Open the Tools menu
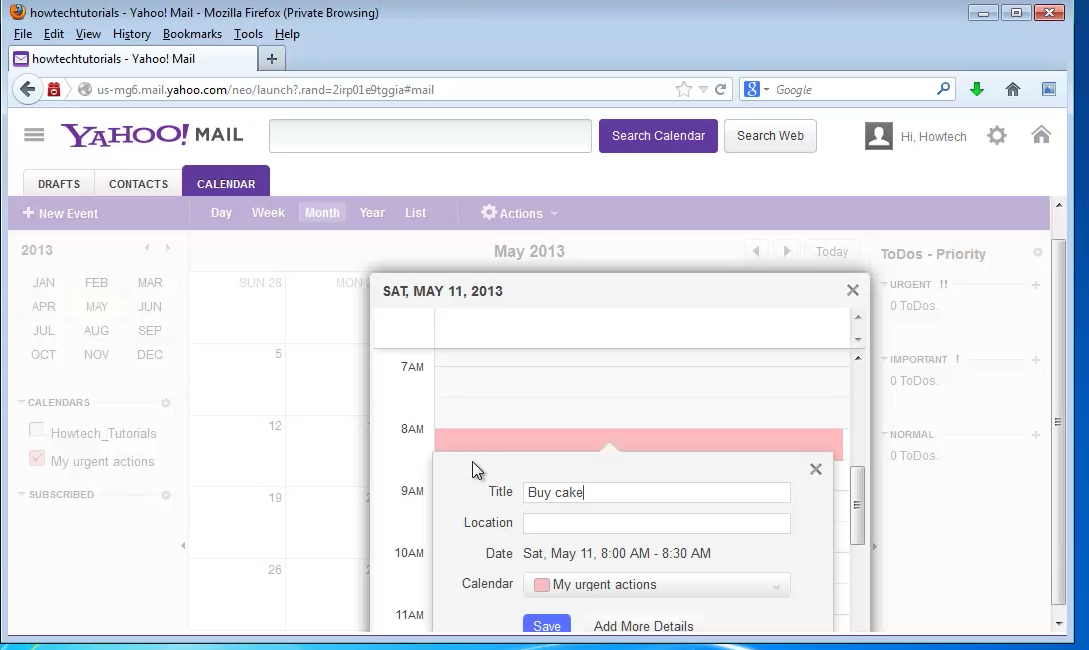The height and width of the screenshot is (650, 1089). (x=248, y=34)
